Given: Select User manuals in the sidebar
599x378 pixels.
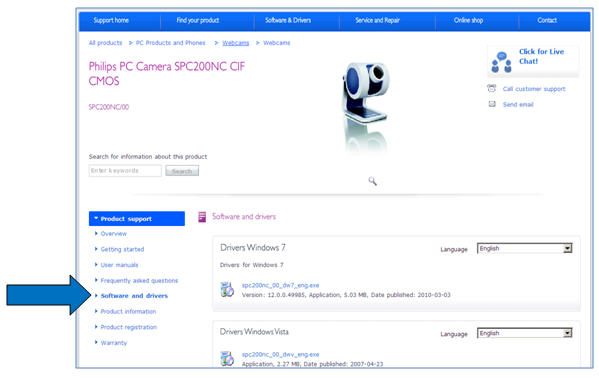Looking at the screenshot, I should coord(119,265).
